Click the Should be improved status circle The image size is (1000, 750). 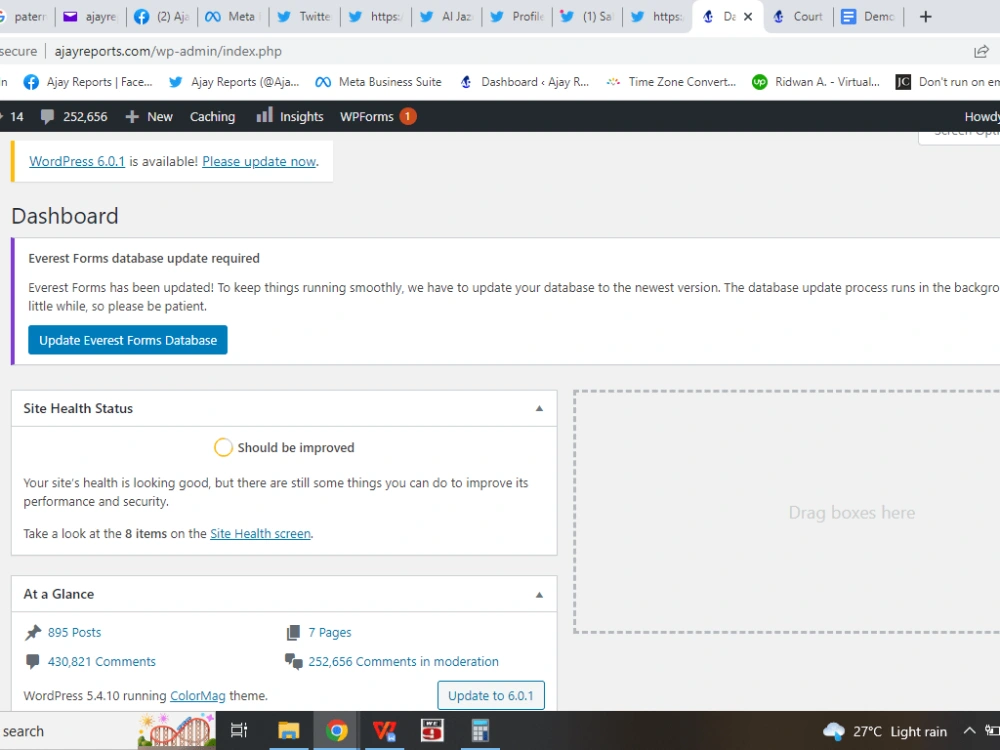click(223, 448)
